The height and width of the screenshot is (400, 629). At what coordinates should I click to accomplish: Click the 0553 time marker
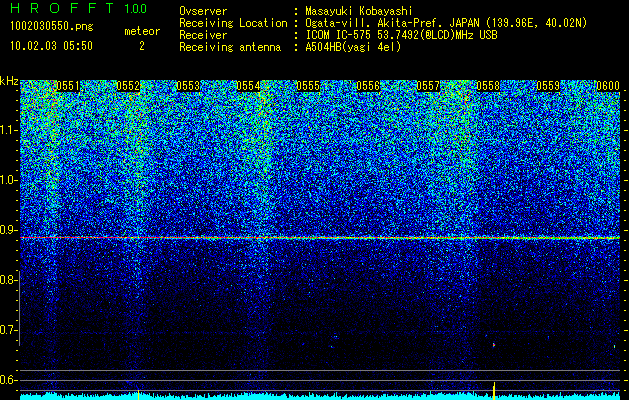188,86
